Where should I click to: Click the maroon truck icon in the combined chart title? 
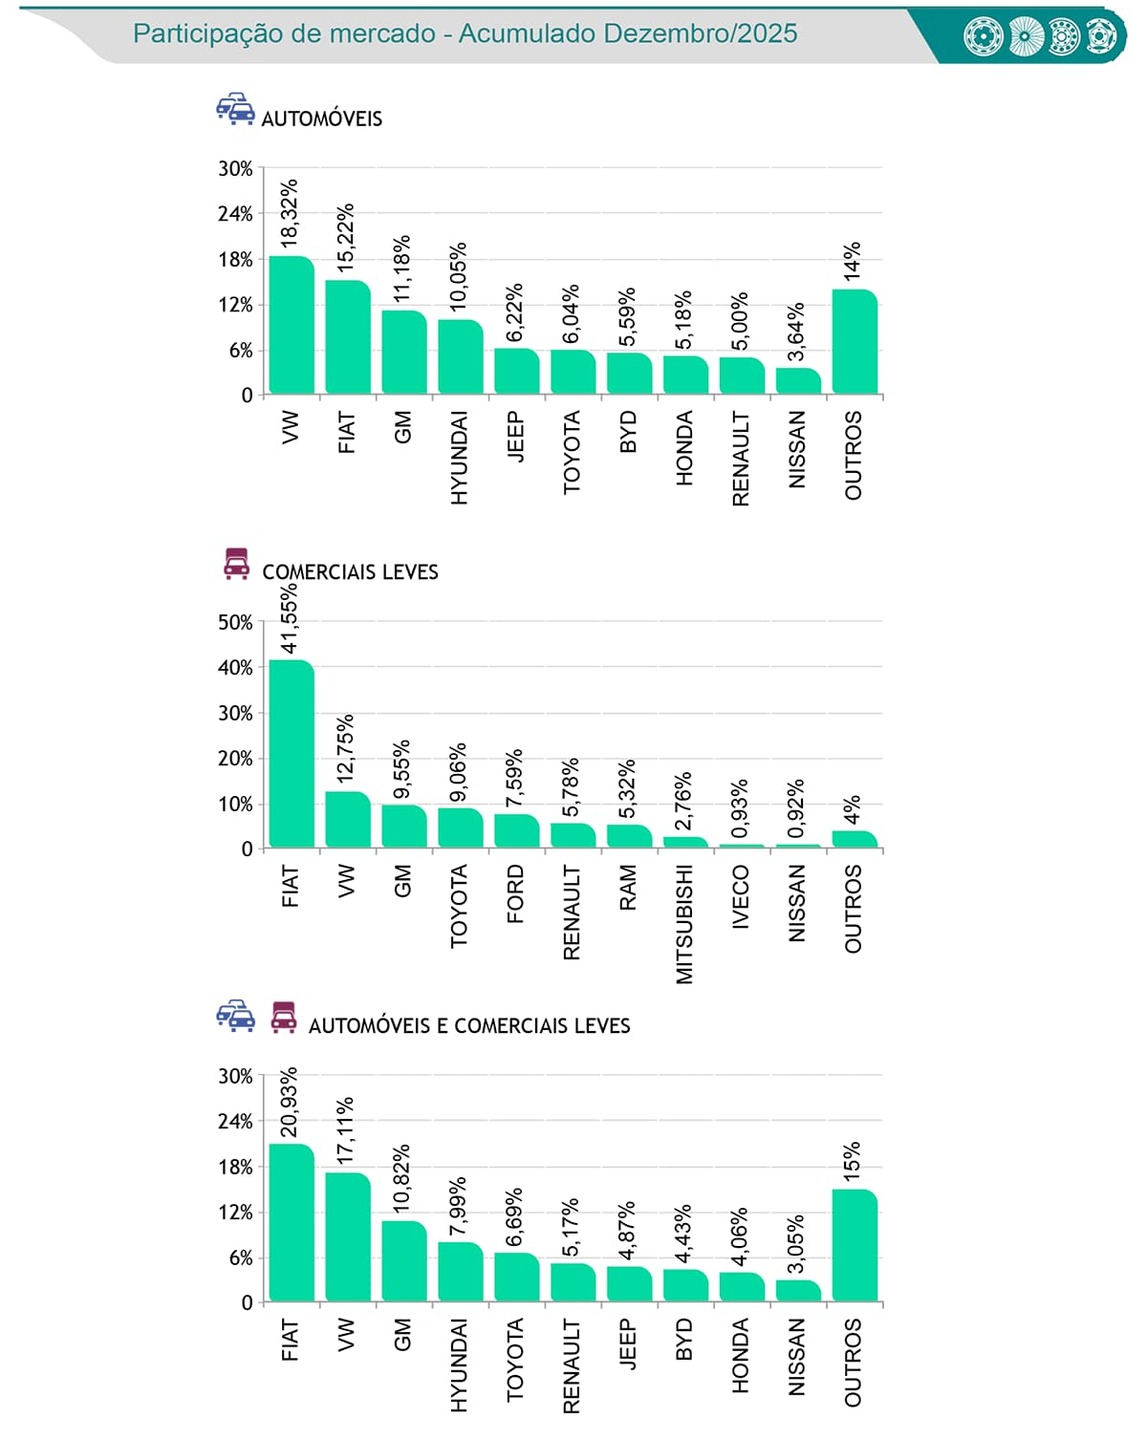284,1017
